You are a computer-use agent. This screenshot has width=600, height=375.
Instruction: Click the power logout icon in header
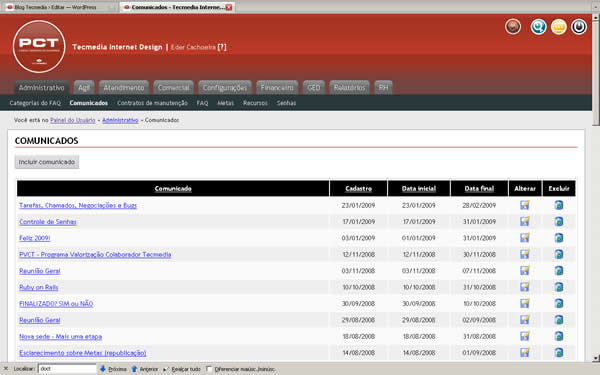579,27
